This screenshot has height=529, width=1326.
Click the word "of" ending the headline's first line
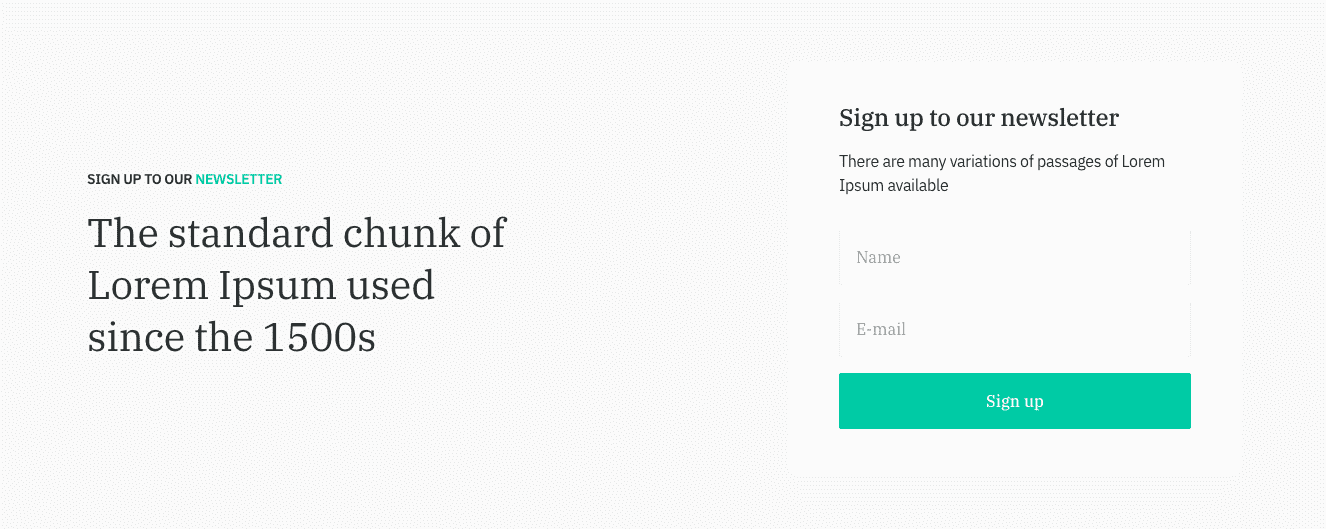coord(487,233)
